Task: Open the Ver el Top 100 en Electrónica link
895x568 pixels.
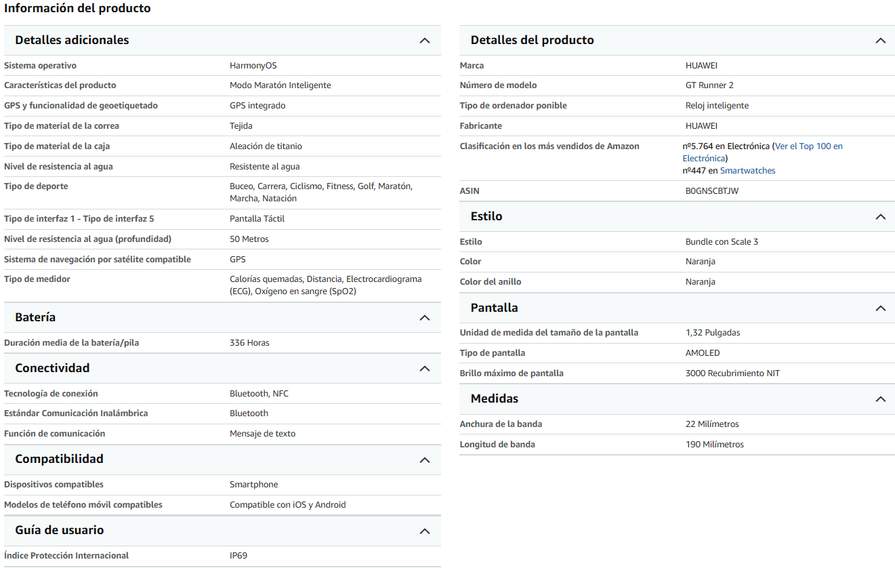Action: pos(763,152)
